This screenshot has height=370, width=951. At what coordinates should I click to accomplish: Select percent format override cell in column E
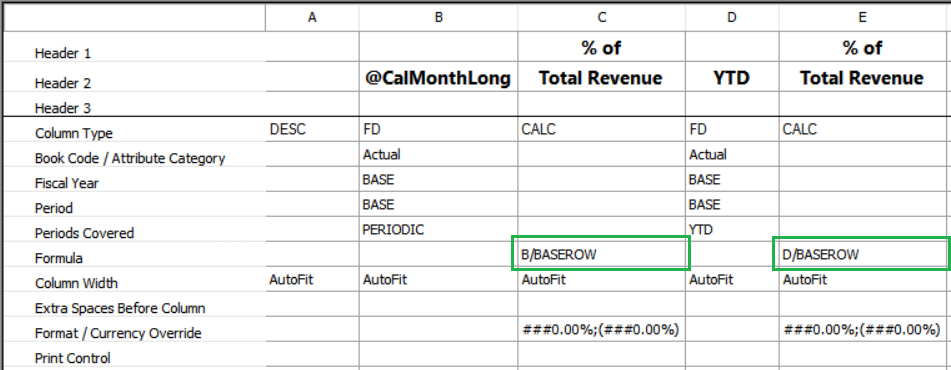862,329
